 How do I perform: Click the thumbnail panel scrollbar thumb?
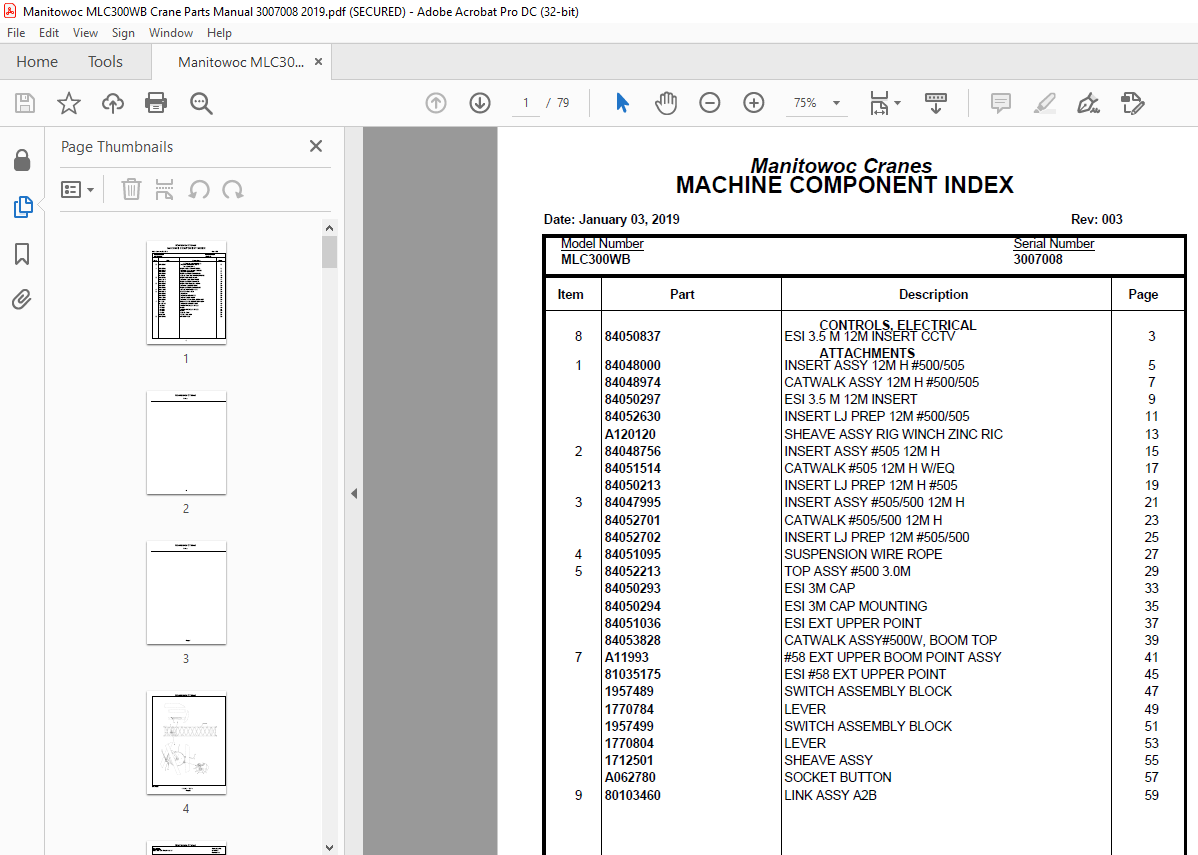coord(329,252)
